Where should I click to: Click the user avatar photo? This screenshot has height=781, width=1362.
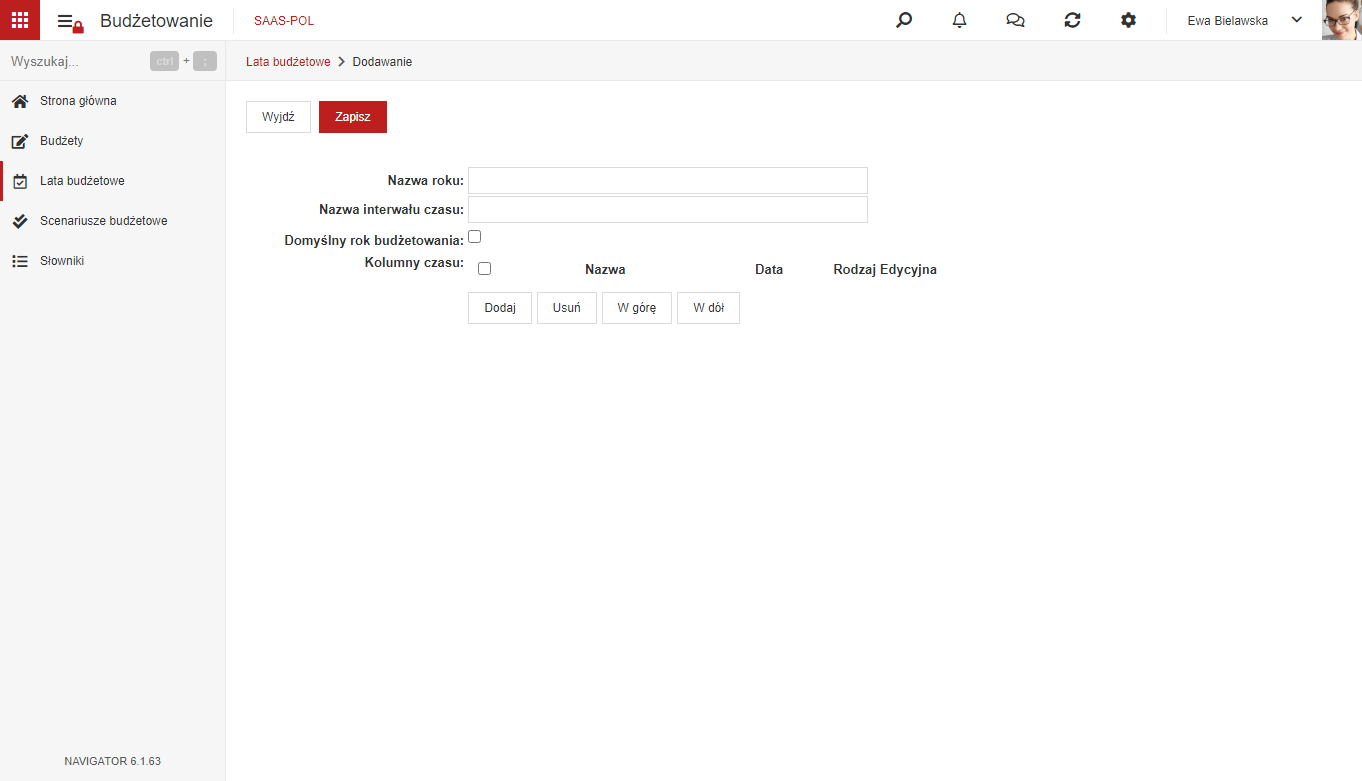click(1342, 20)
